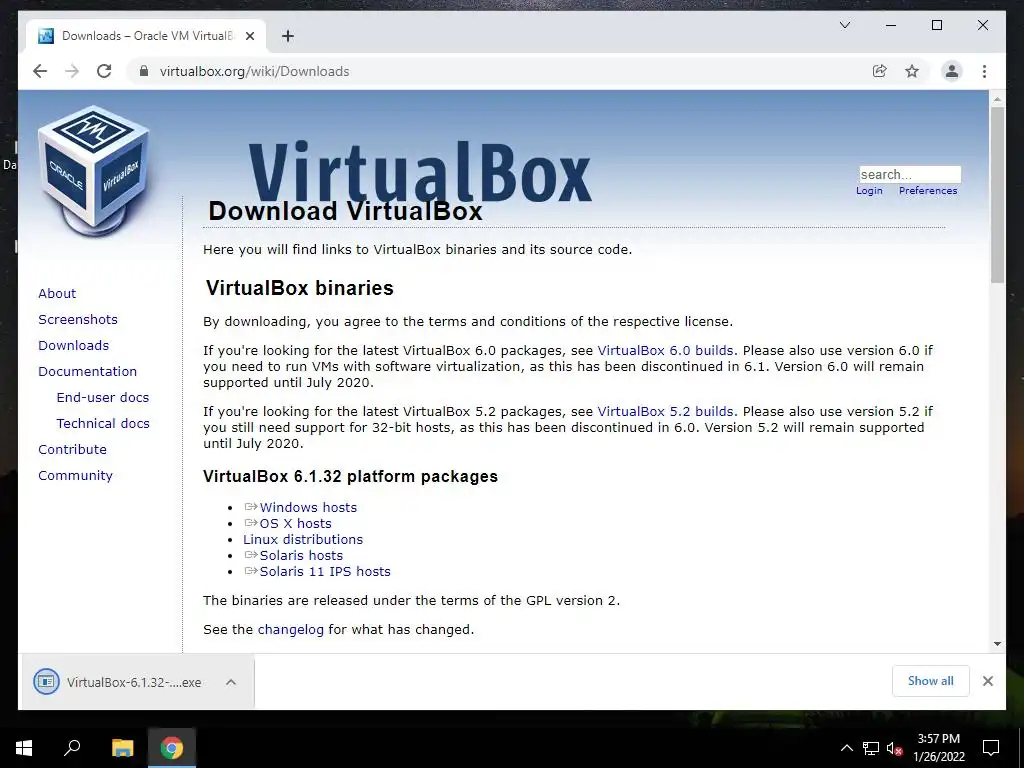The width and height of the screenshot is (1024, 768).
Task: Open the Screenshots sidebar link
Action: coord(78,319)
